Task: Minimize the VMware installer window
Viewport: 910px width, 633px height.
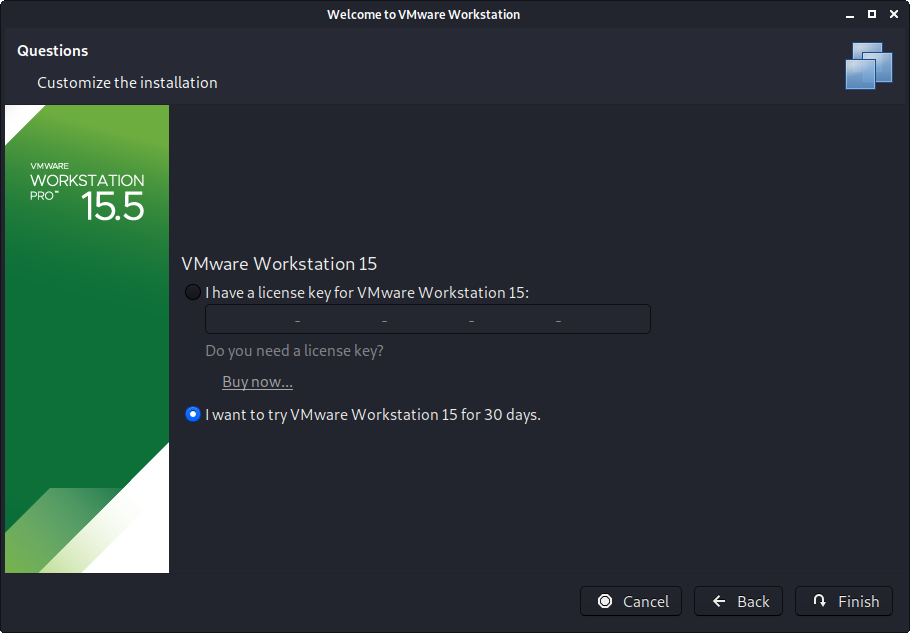Action: [x=850, y=15]
